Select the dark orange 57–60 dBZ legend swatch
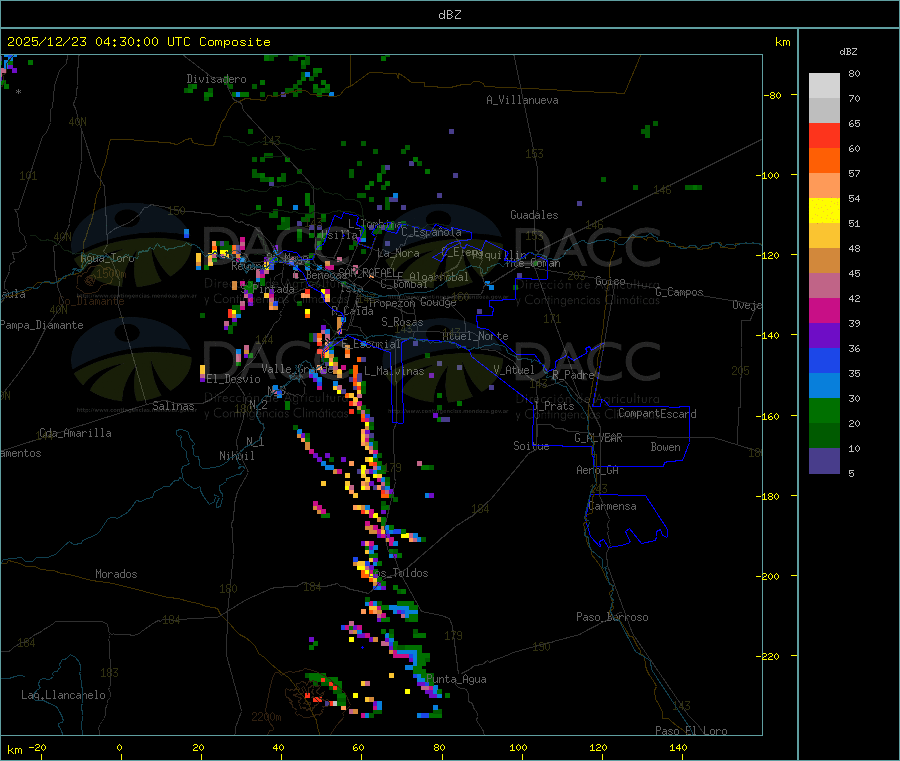Image resolution: width=900 pixels, height=761 pixels. [824, 161]
